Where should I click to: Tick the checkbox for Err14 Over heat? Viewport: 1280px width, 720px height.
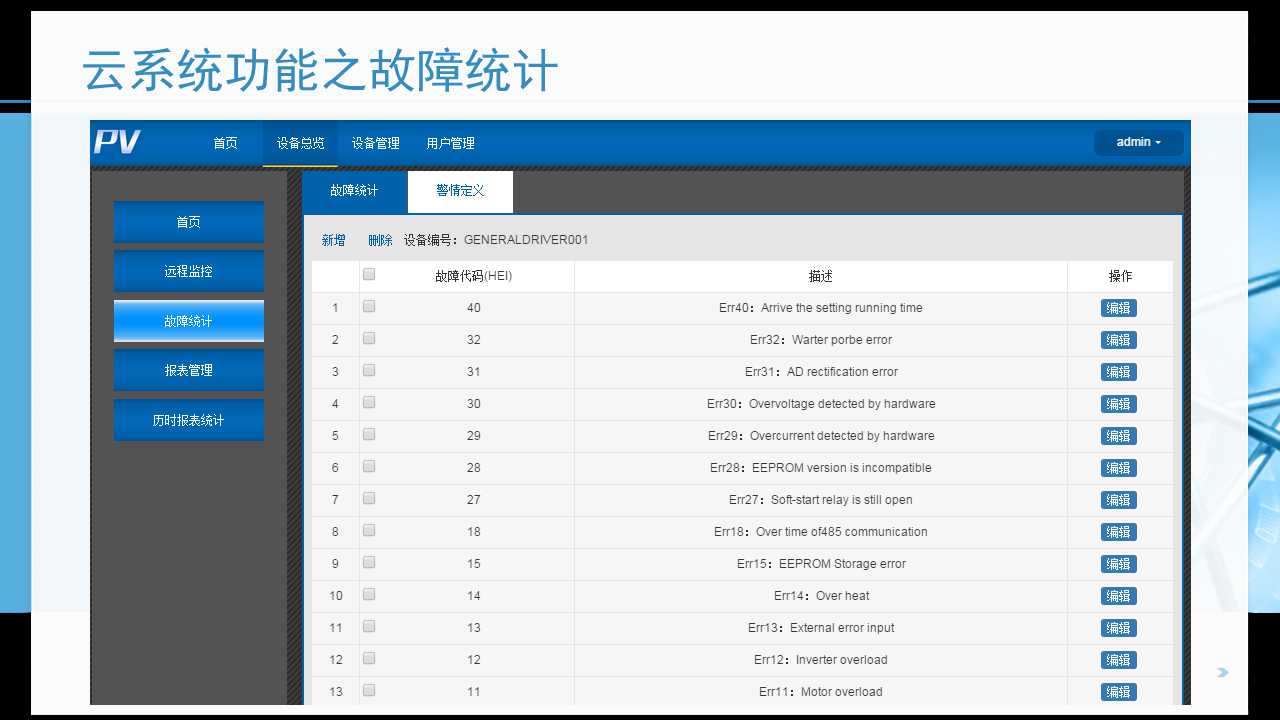[x=369, y=595]
